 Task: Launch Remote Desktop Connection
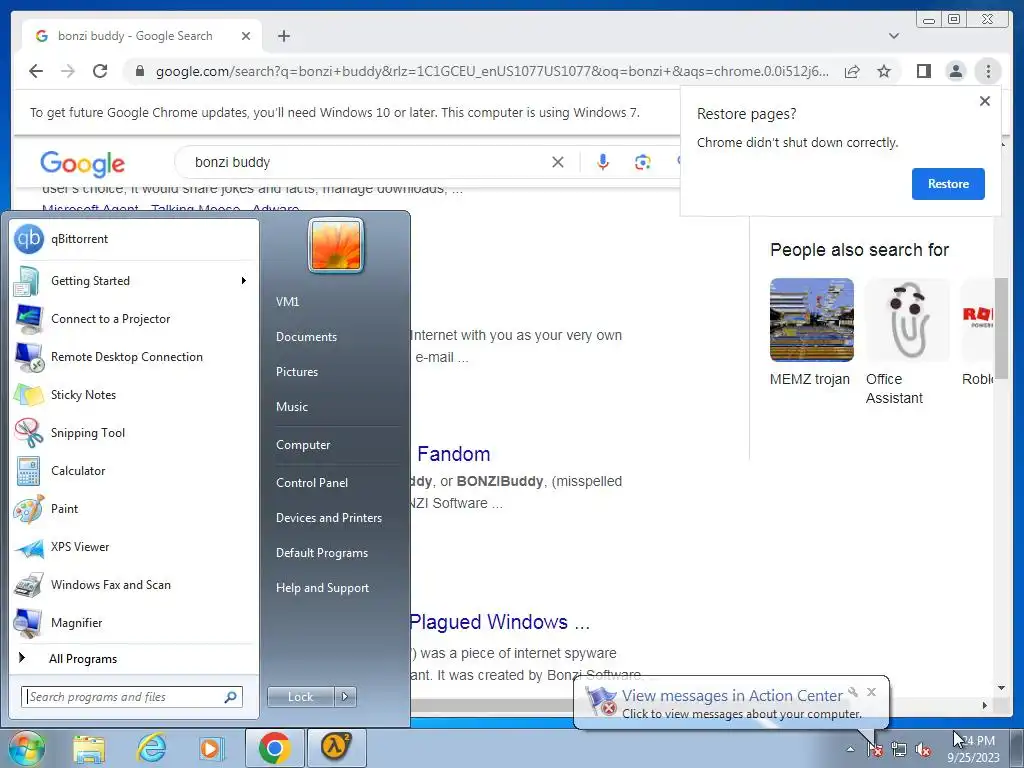[133, 357]
